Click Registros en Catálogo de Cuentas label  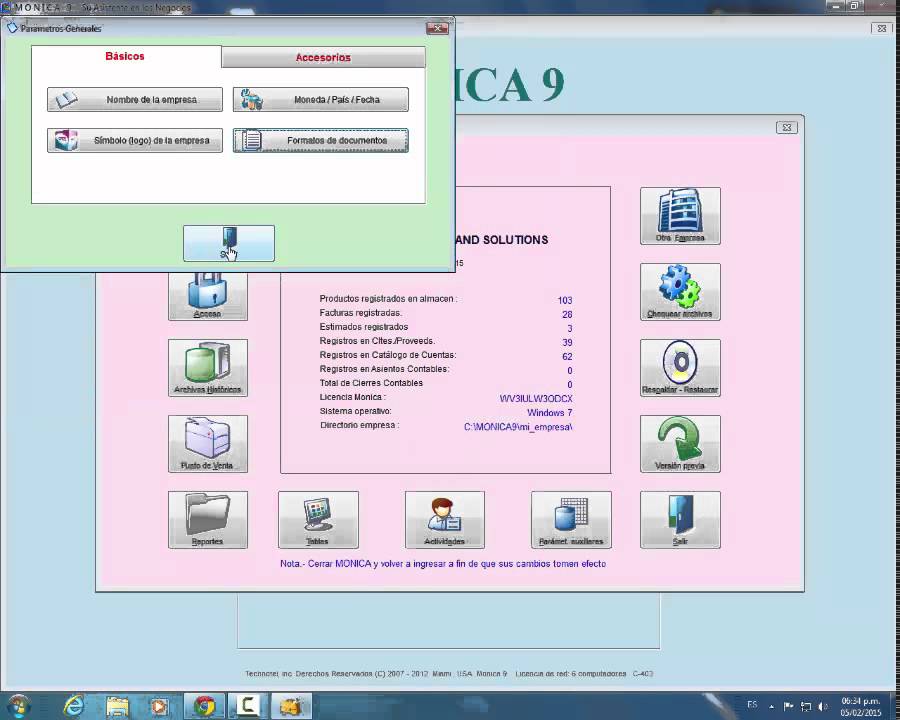(388, 355)
